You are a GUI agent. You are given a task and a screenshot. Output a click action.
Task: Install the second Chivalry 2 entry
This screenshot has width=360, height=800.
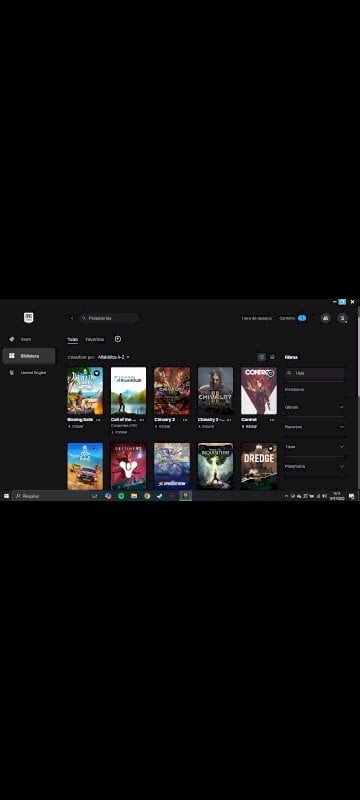(x=207, y=426)
